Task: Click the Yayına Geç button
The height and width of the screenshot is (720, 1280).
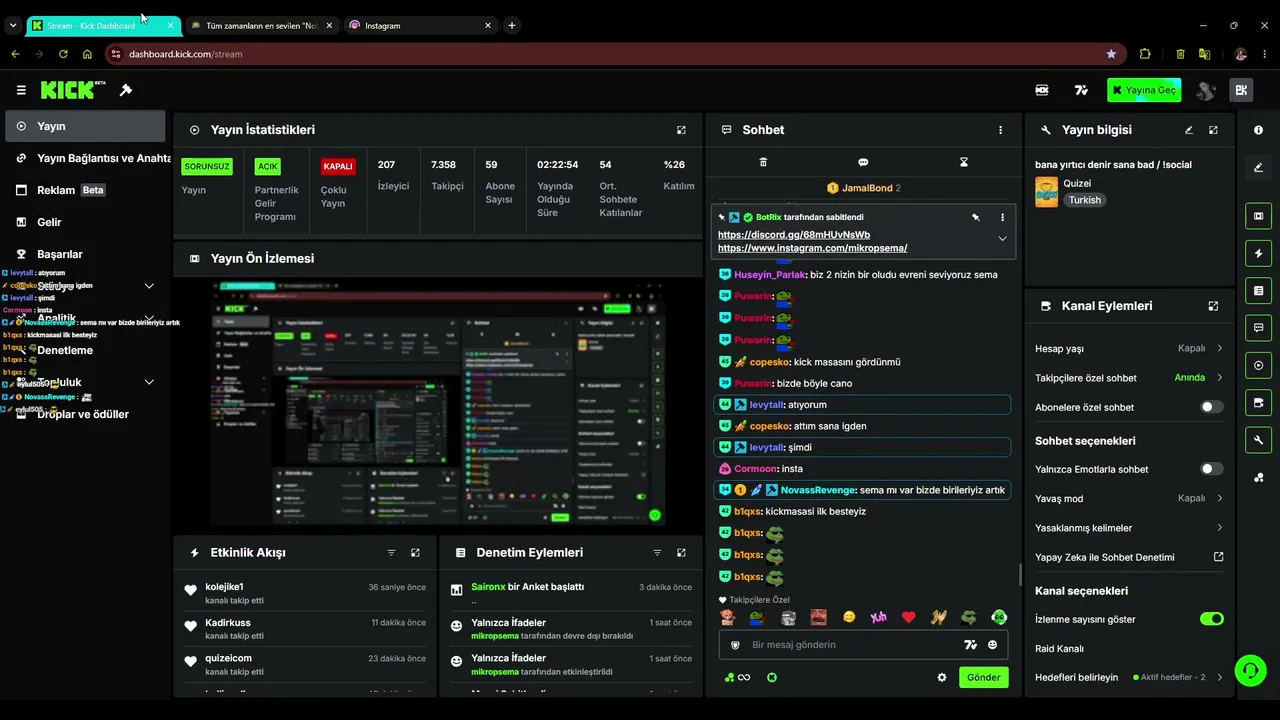Action: (1144, 90)
